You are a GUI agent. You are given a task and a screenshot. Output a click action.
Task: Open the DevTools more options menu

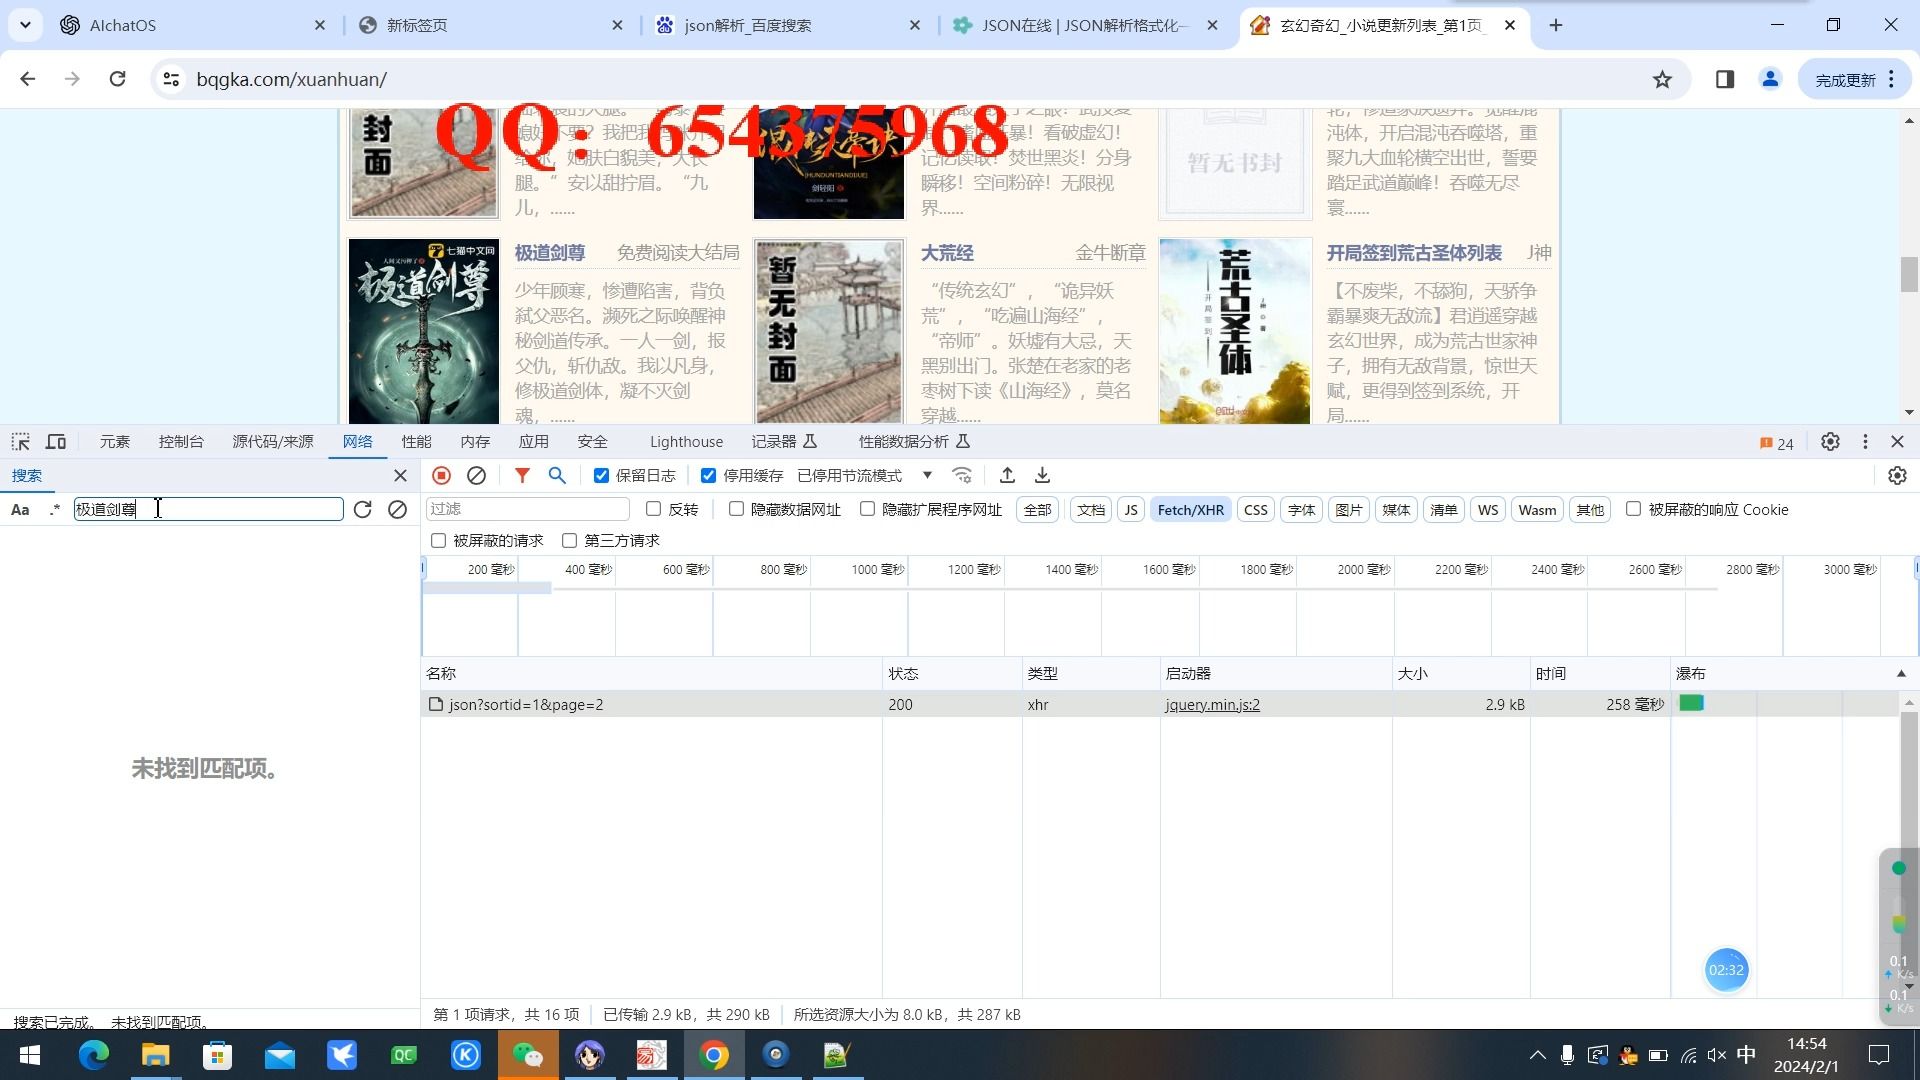[1864, 441]
